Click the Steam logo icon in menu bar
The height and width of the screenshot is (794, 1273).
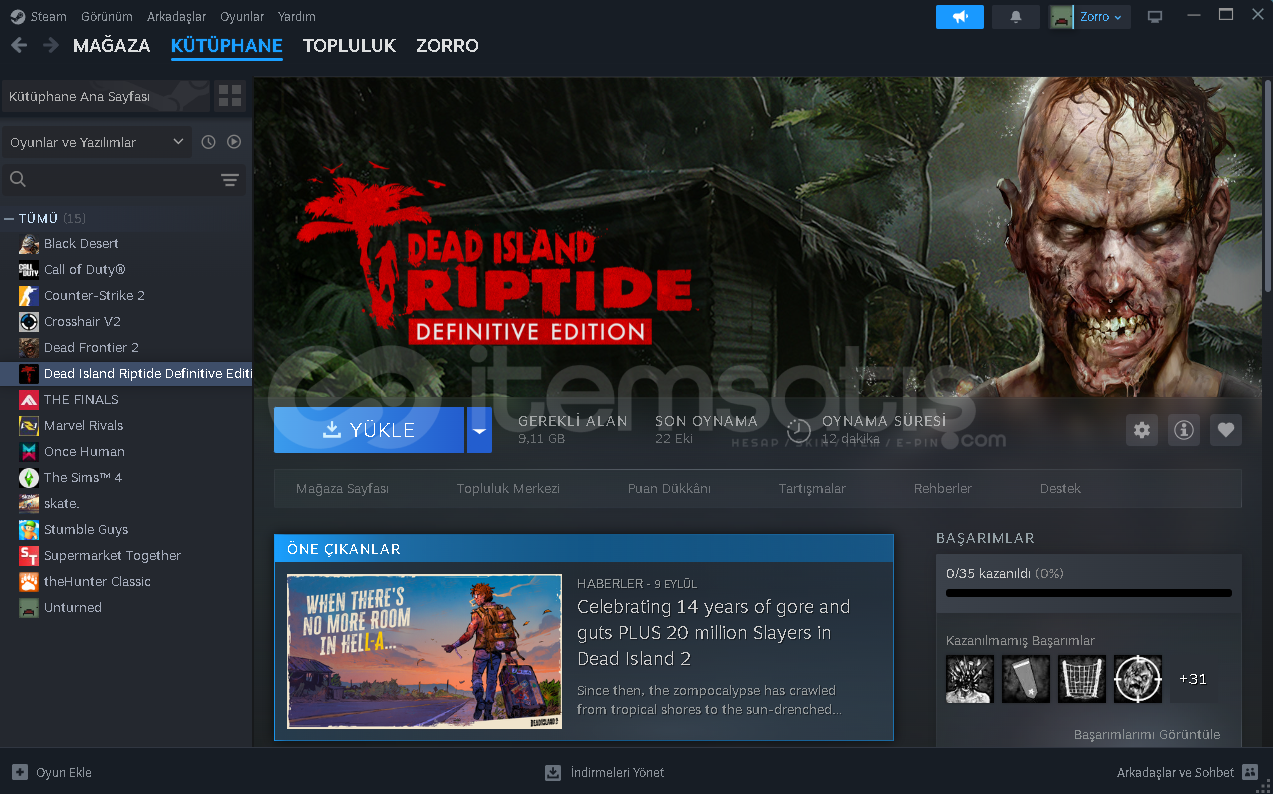click(17, 17)
